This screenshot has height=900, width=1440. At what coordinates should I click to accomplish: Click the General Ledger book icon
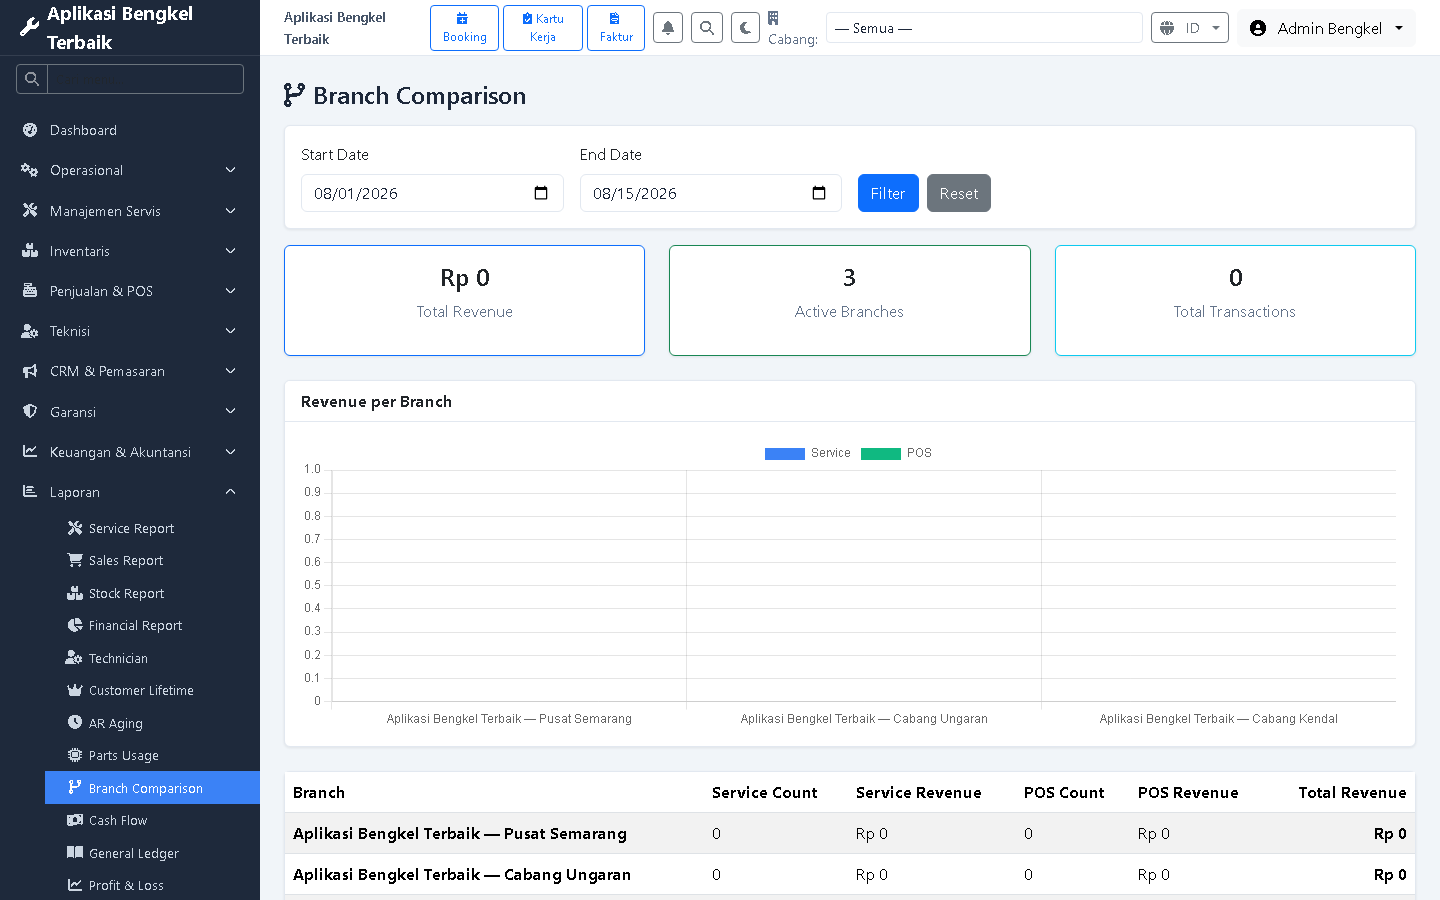click(75, 852)
